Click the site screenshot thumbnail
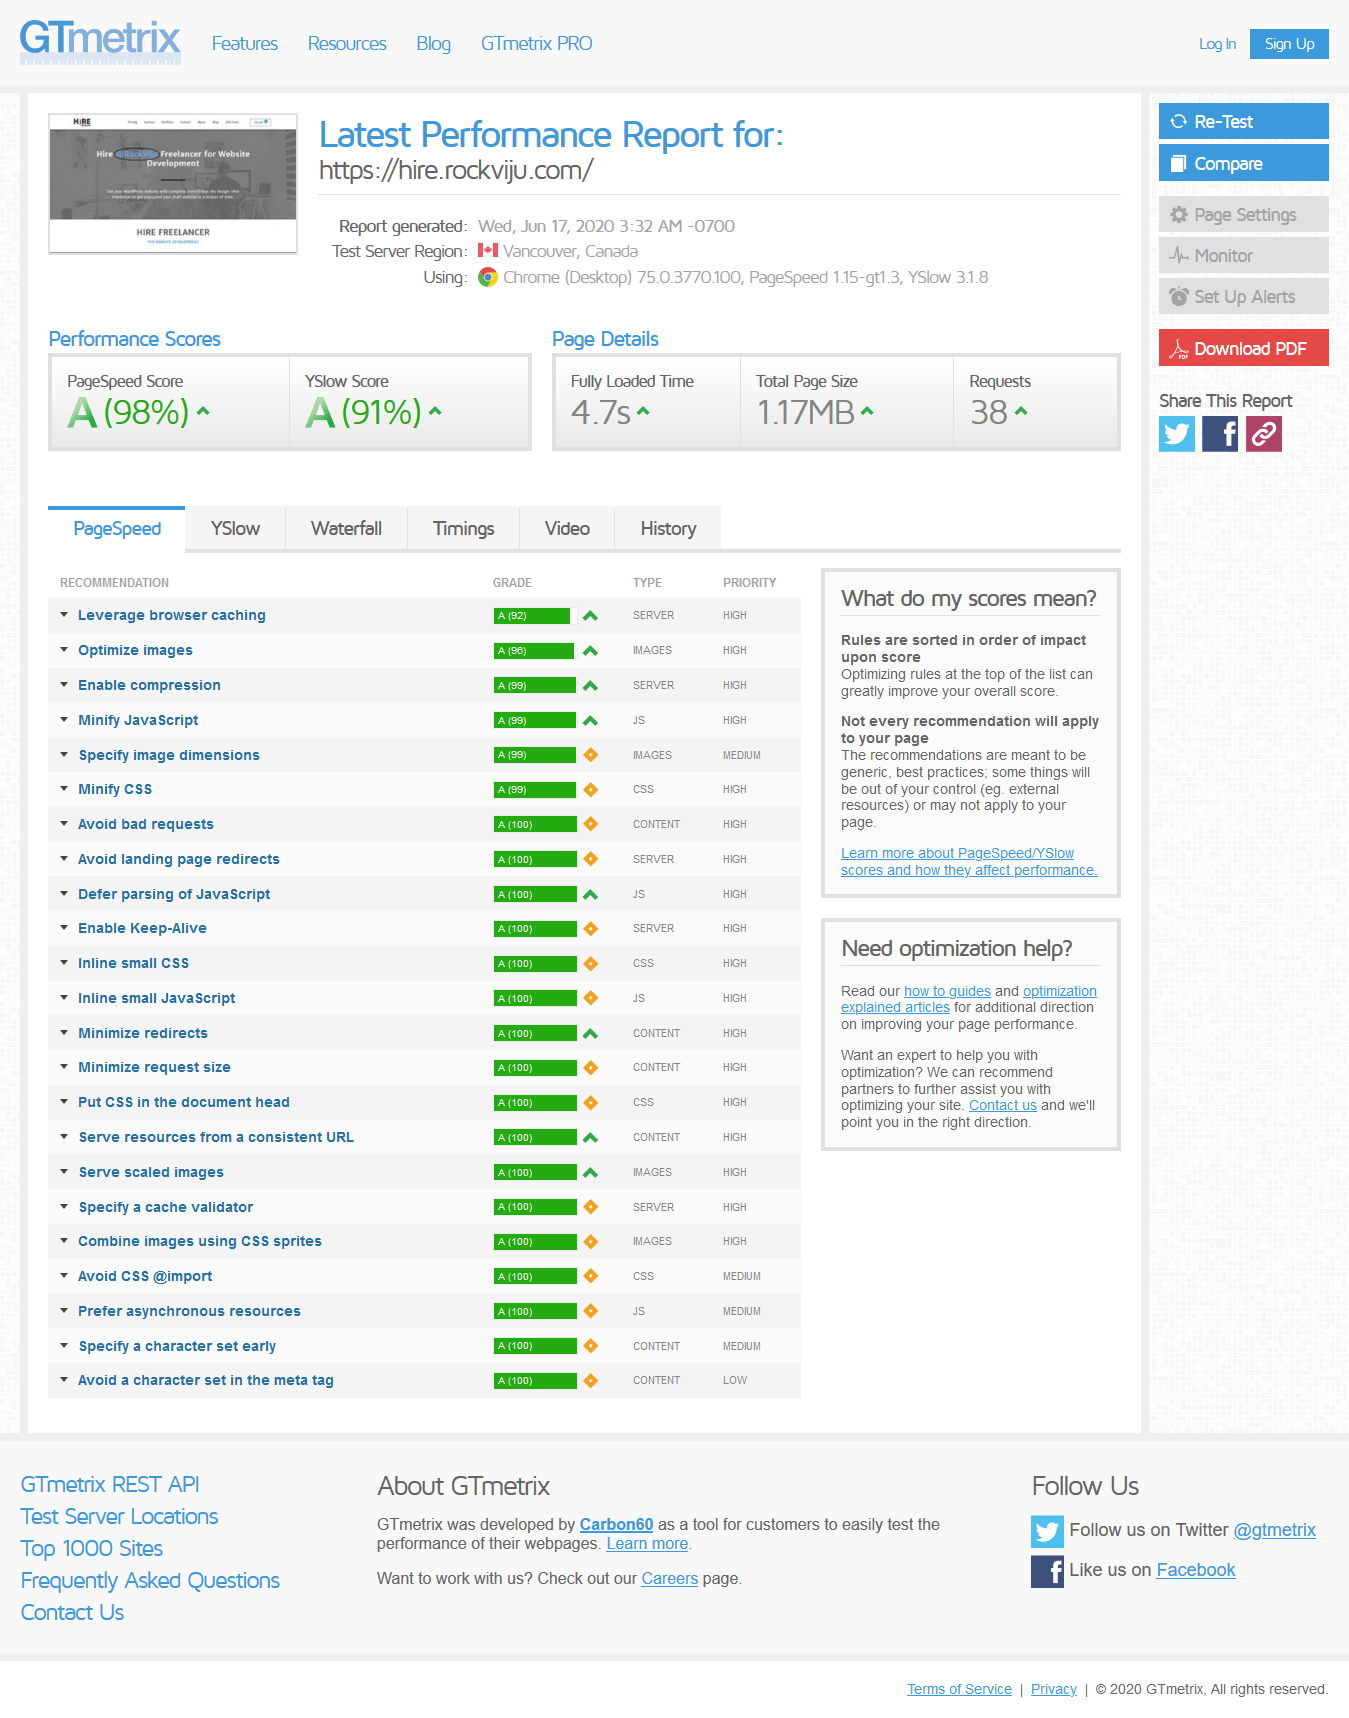Viewport: 1349px width, 1718px height. tap(173, 183)
